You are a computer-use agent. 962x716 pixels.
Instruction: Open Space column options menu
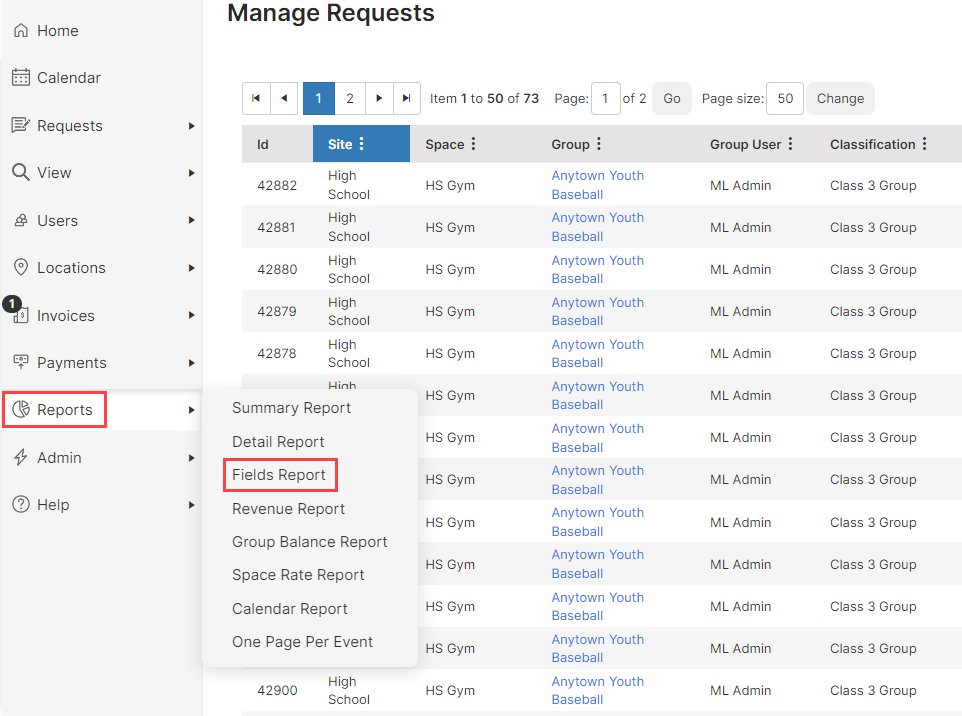[473, 144]
